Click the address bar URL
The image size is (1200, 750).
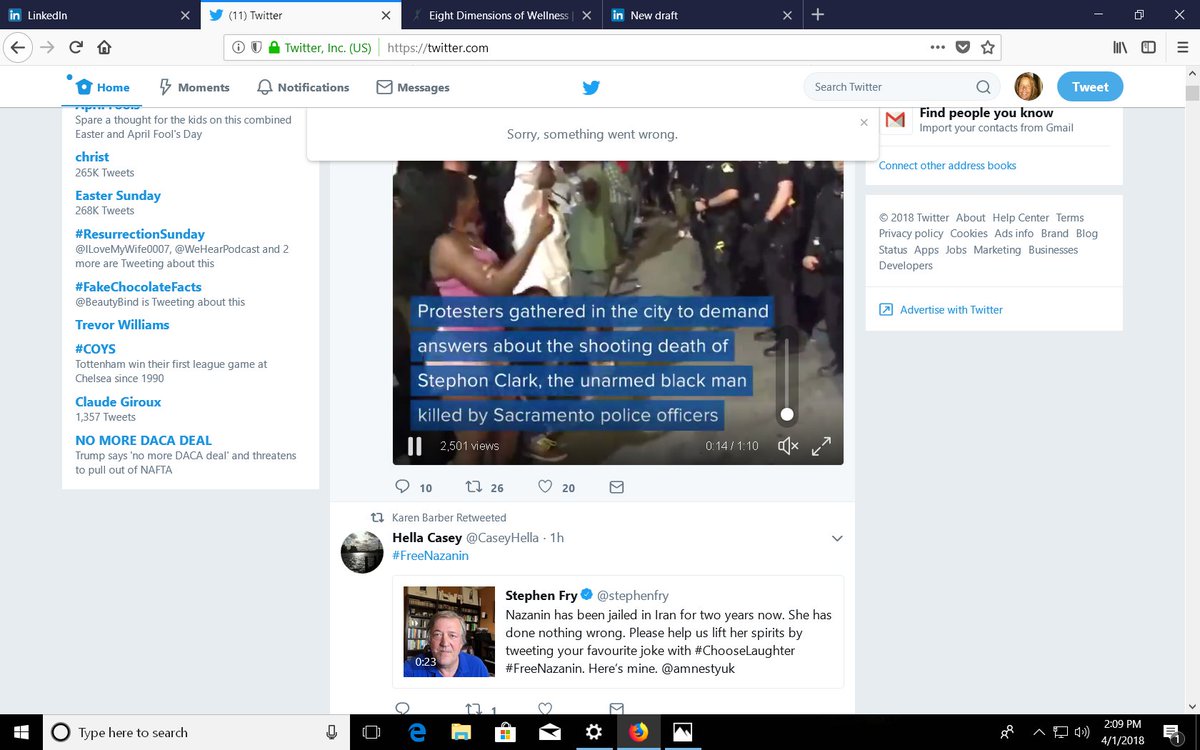pos(437,47)
